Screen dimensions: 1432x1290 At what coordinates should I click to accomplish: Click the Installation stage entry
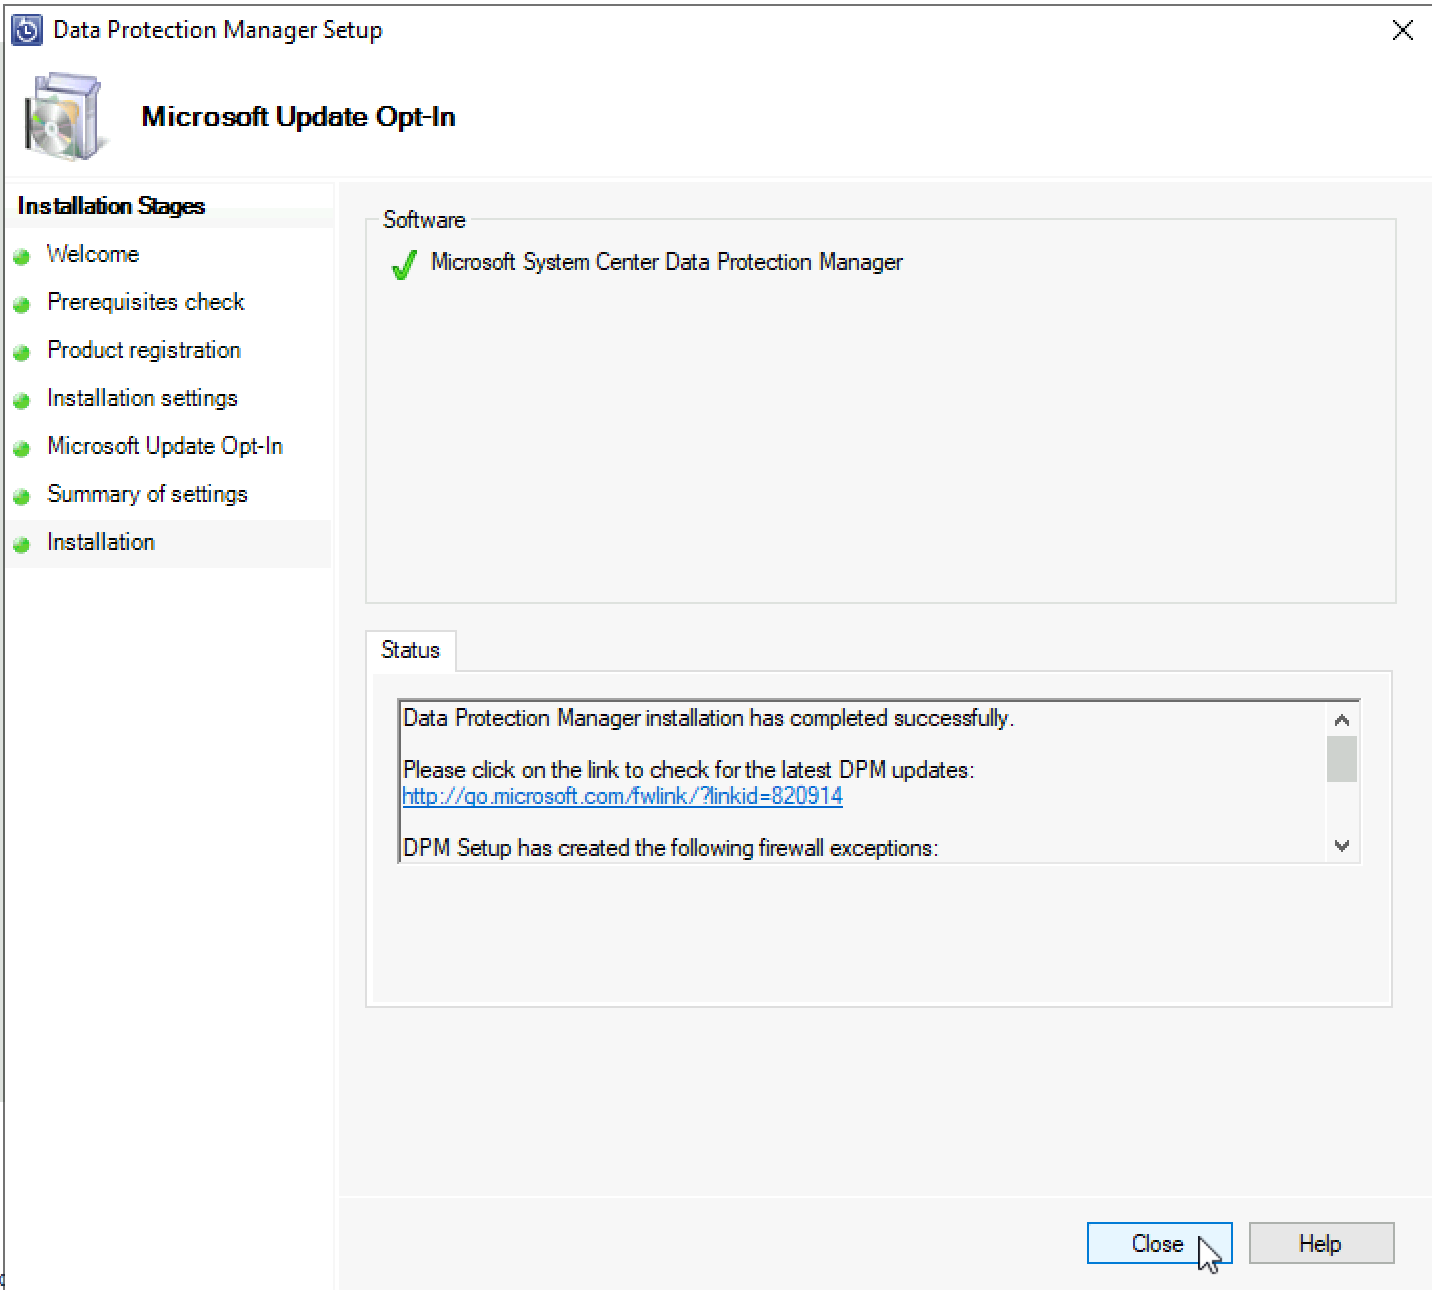click(x=101, y=542)
